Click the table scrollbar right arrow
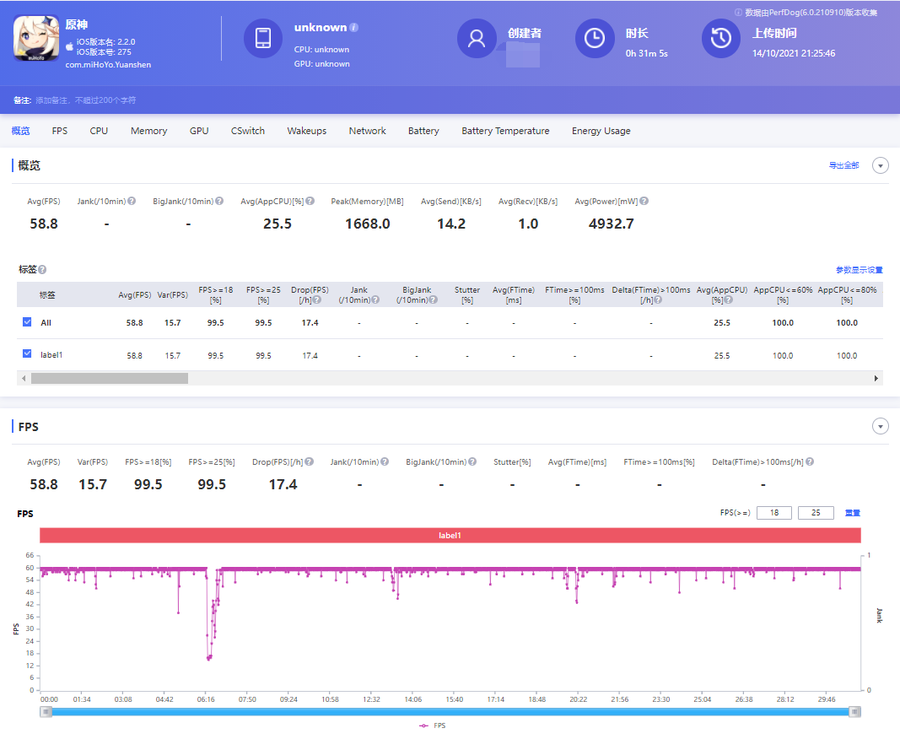Viewport: 900px width, 739px height. point(876,378)
